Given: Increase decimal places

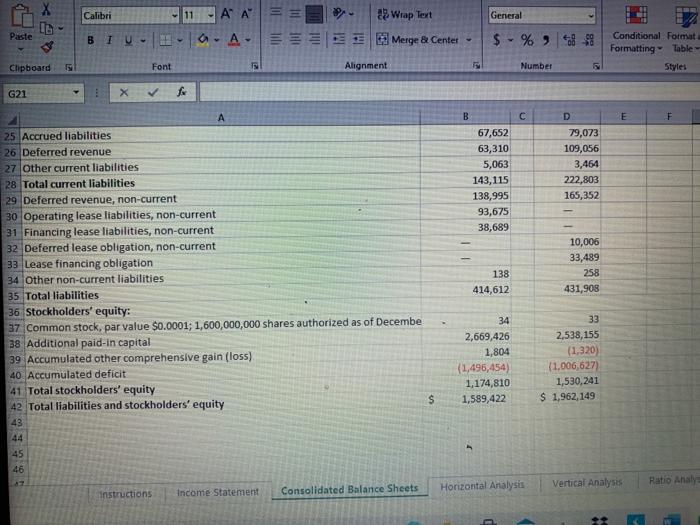Looking at the screenshot, I should click(x=569, y=40).
